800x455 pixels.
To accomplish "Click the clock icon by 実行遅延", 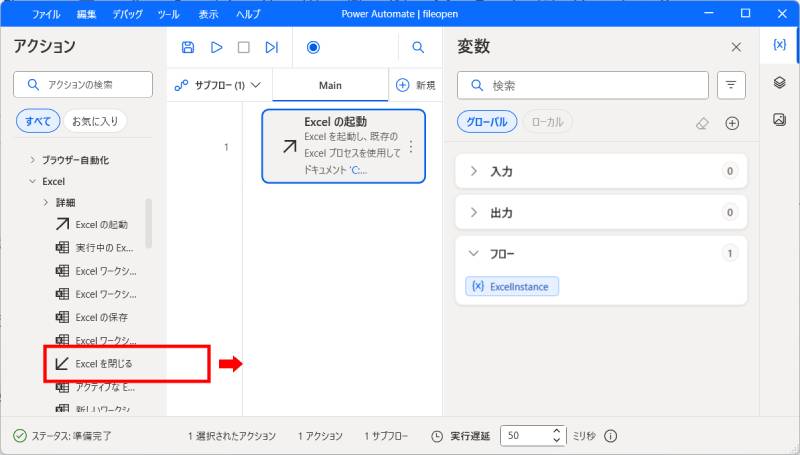I will click(437, 436).
